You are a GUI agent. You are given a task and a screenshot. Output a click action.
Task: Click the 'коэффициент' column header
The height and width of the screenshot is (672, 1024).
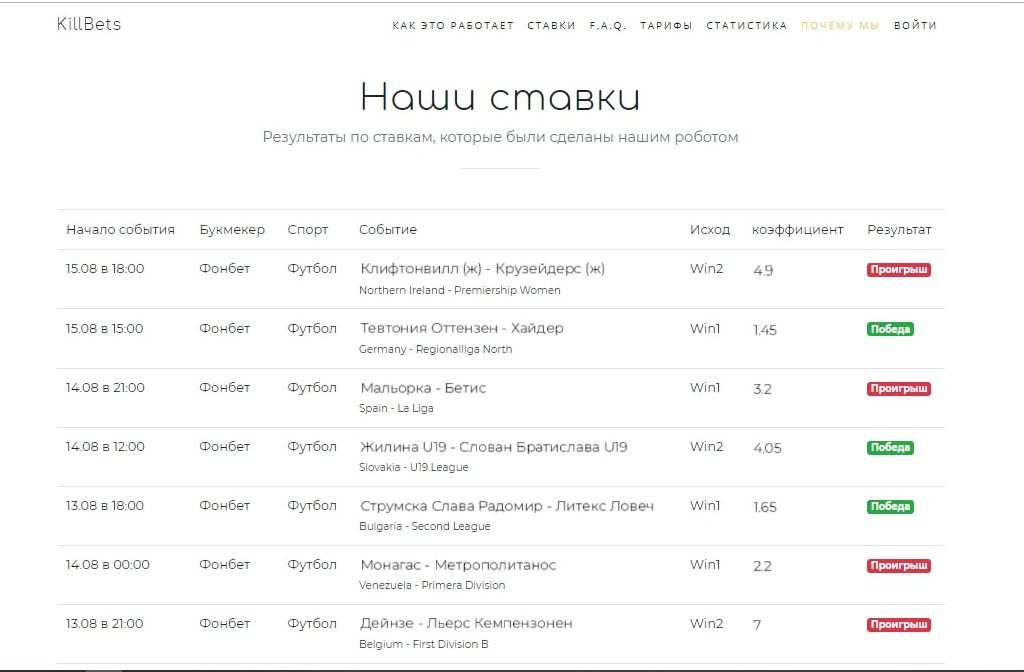797,230
